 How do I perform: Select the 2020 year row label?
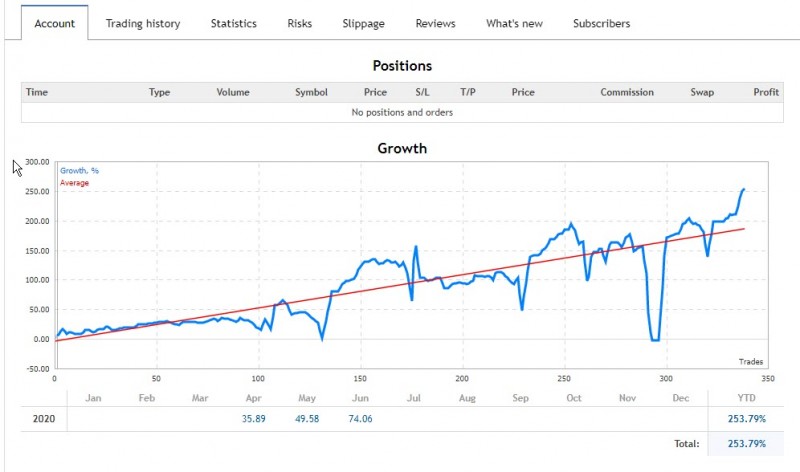click(44, 419)
